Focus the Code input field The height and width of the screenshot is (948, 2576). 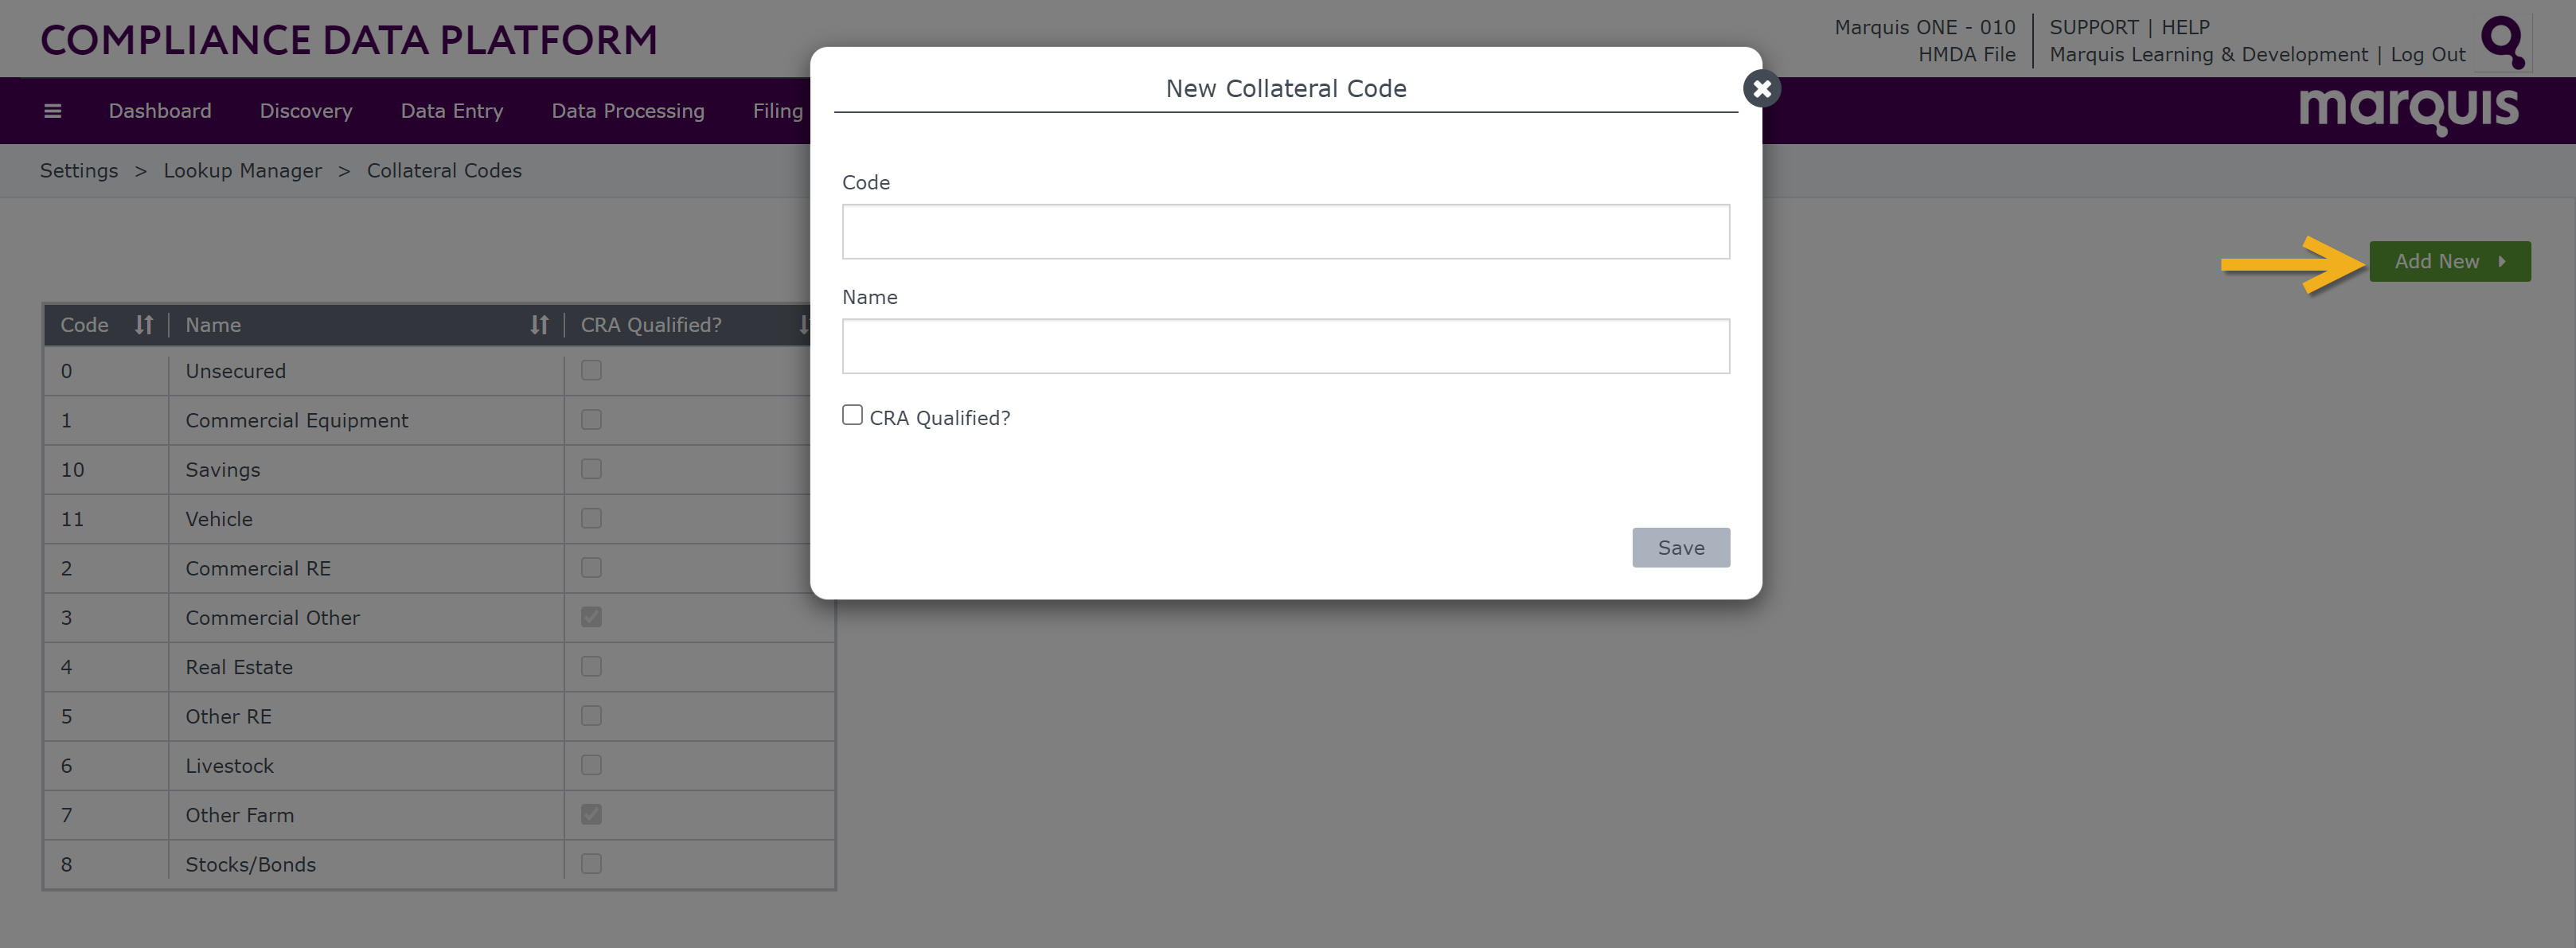coord(1285,232)
